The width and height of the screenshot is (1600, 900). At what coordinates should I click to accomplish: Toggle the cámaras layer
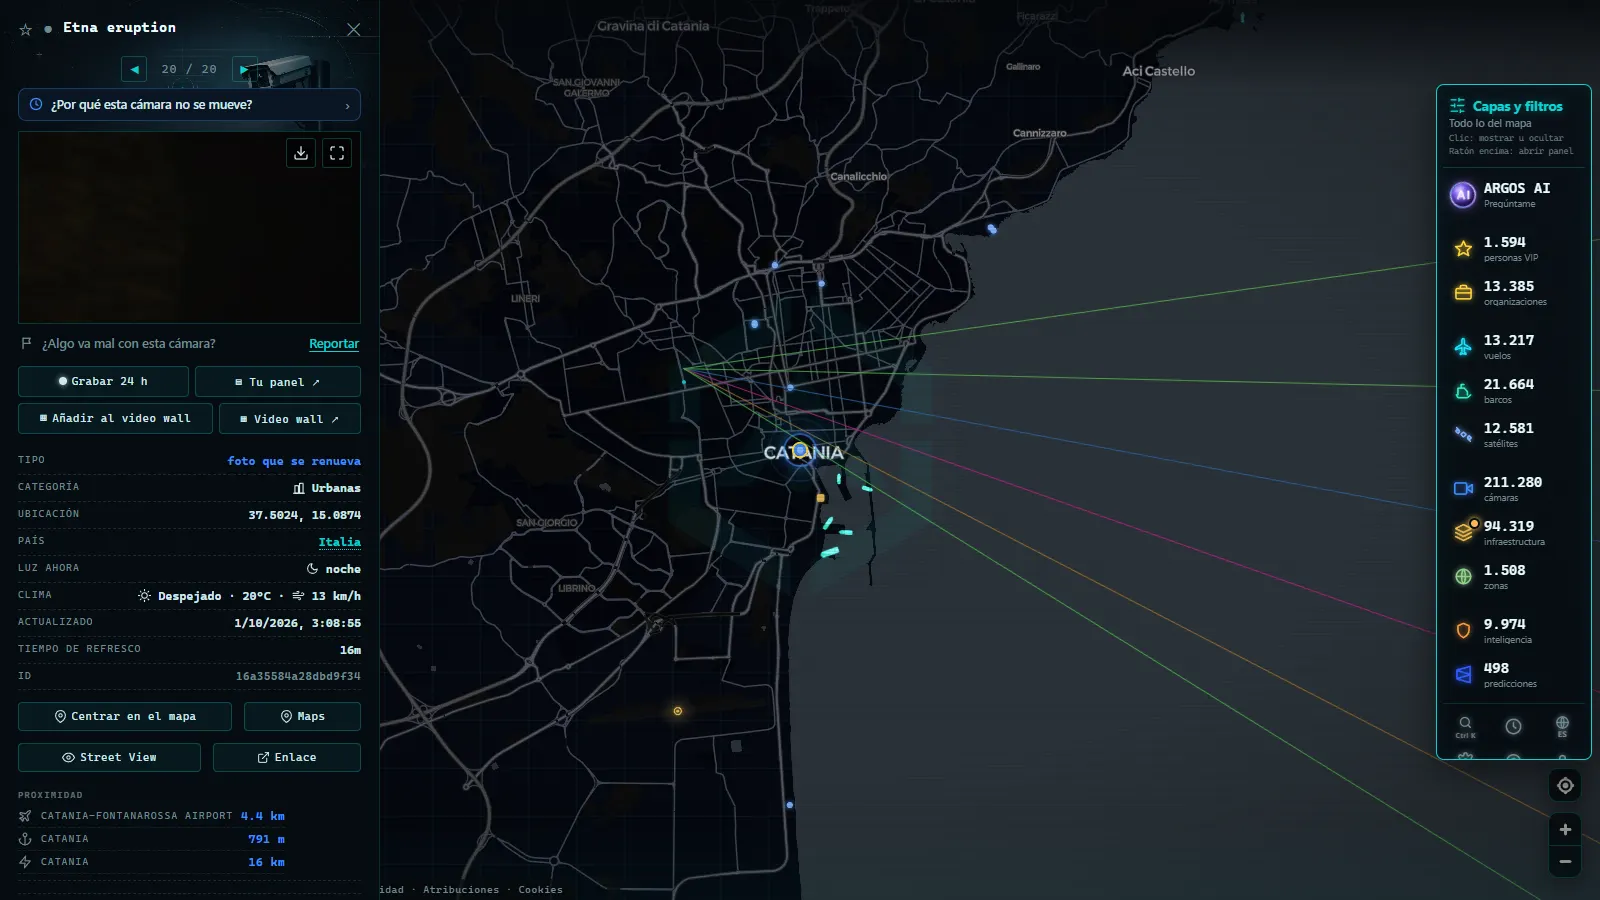[x=1514, y=489]
